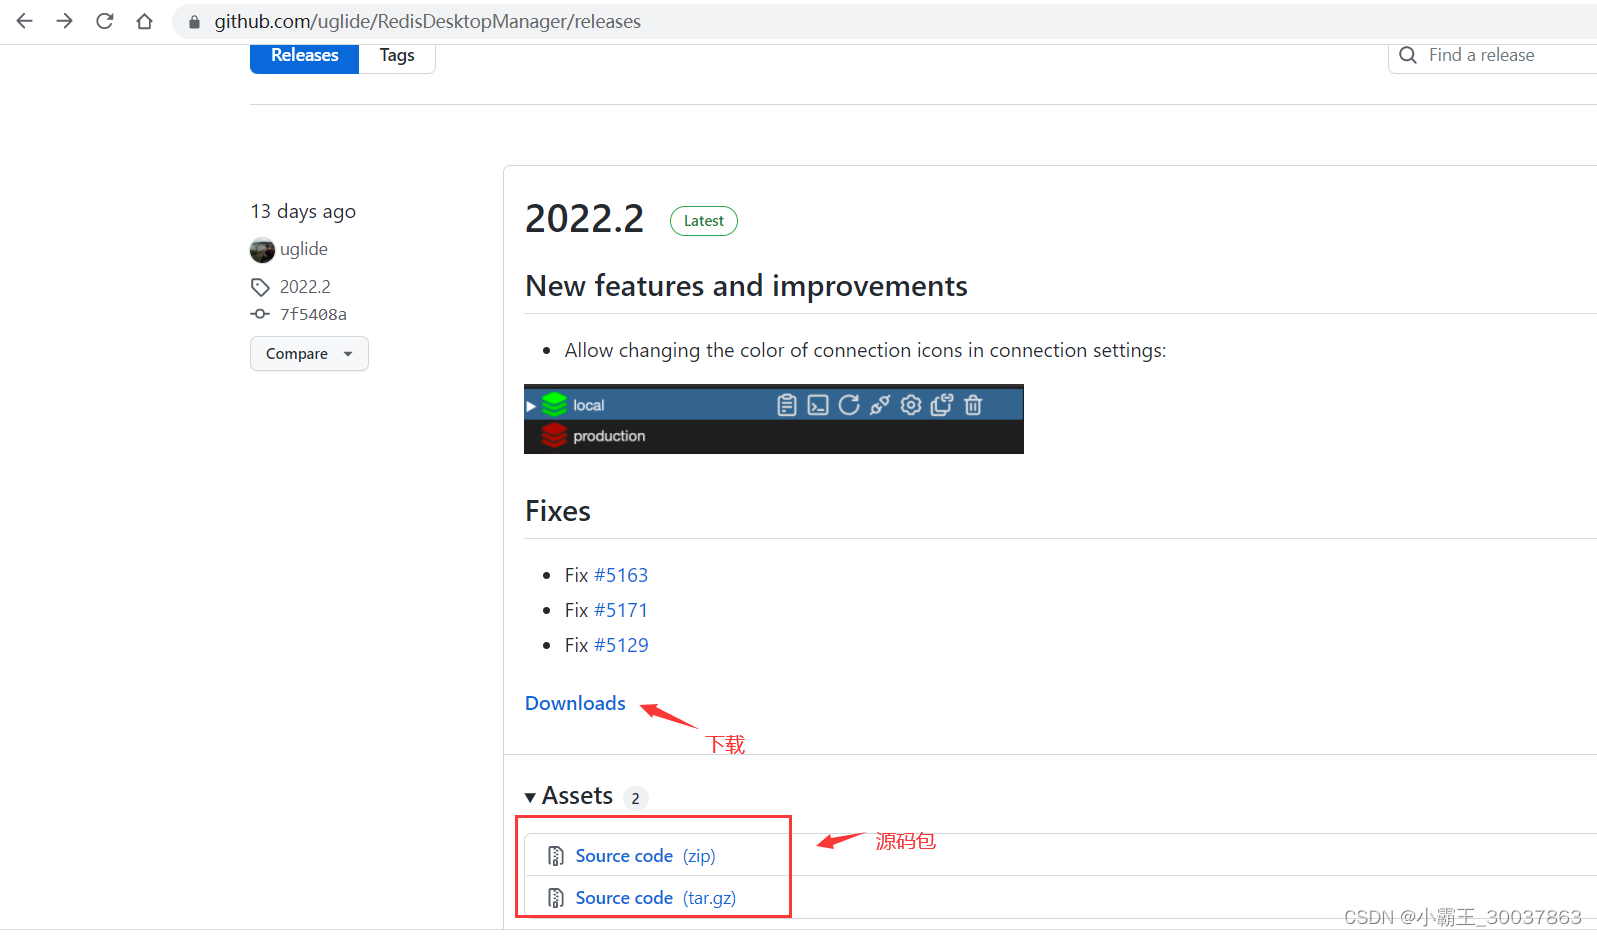Open the 2022.2 release title
Screen dimensions: 1597x936
point(585,219)
